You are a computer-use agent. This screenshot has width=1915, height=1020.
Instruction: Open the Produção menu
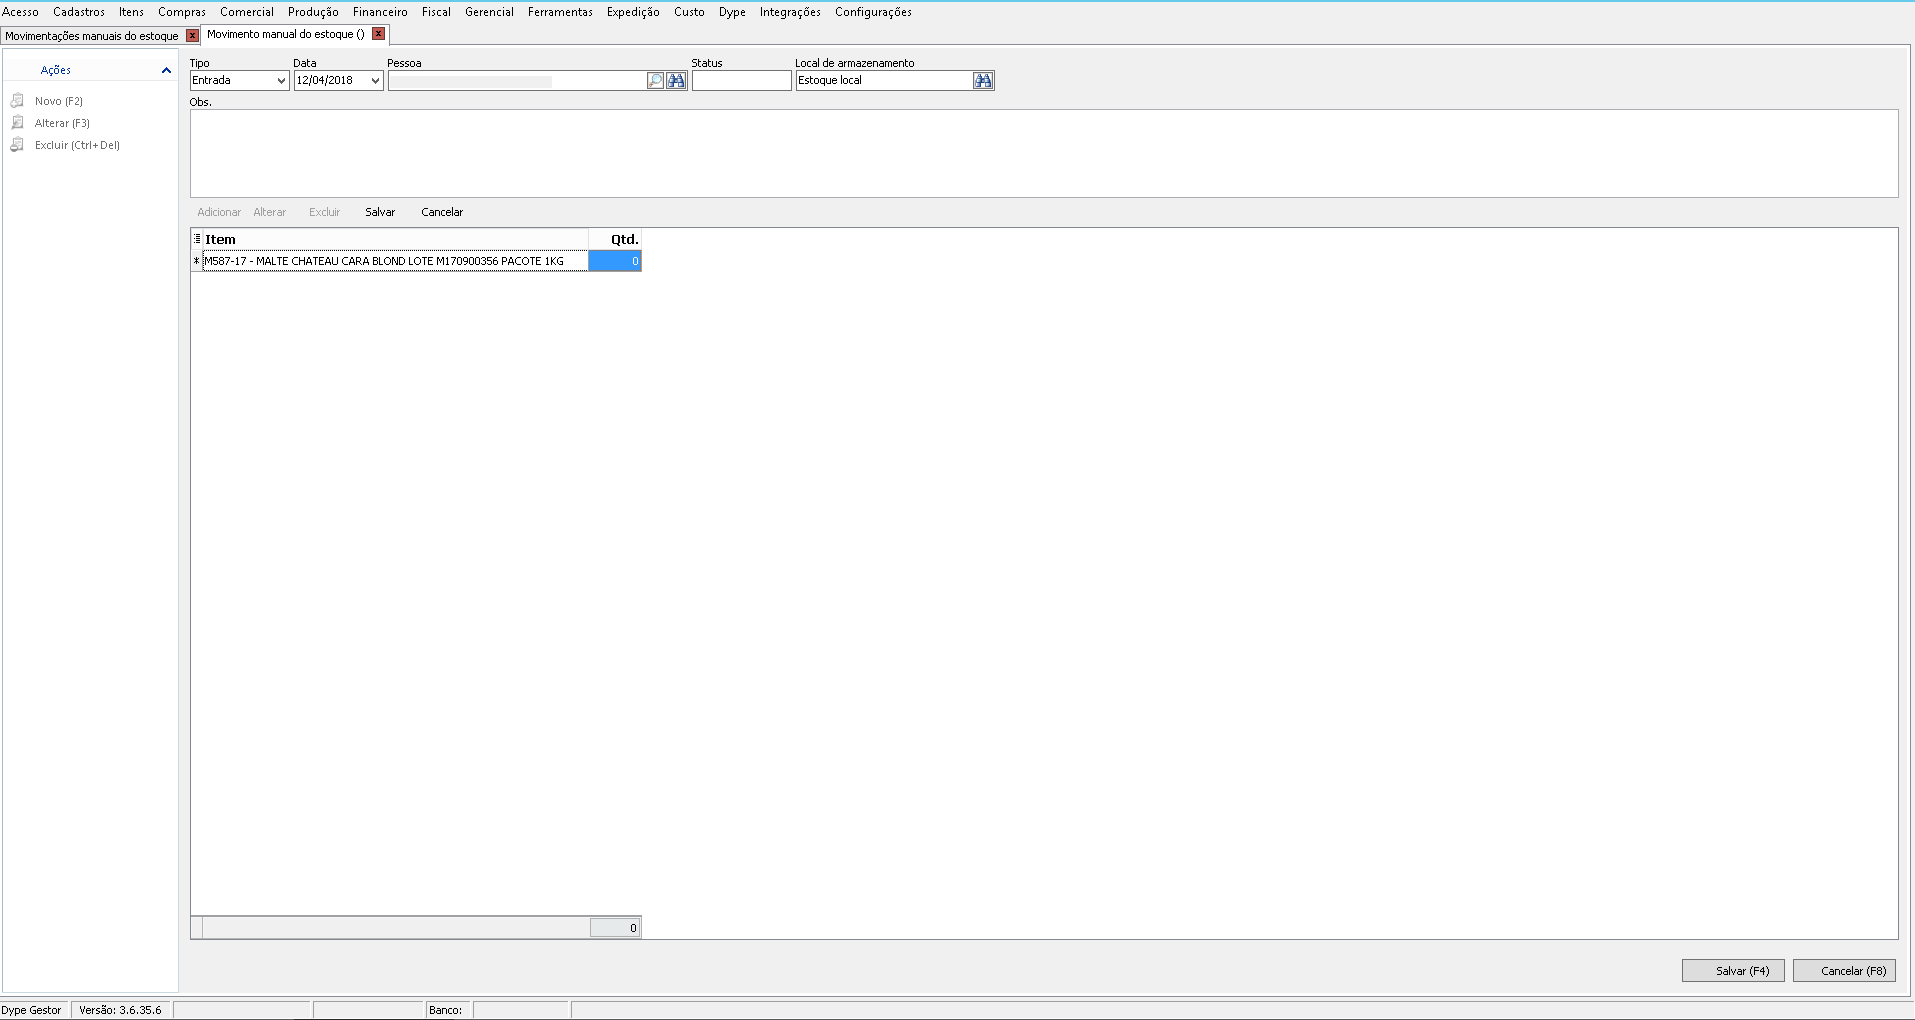coord(313,12)
